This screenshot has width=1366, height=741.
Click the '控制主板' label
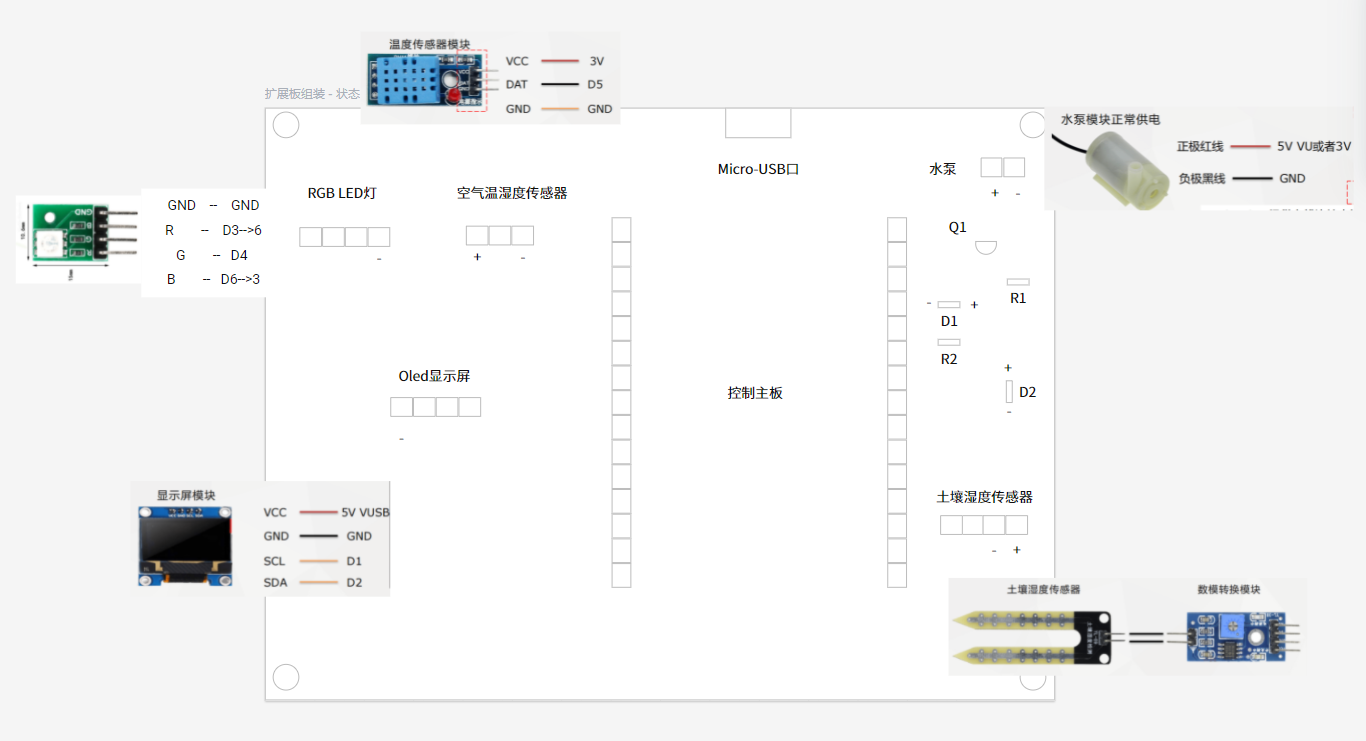755,393
